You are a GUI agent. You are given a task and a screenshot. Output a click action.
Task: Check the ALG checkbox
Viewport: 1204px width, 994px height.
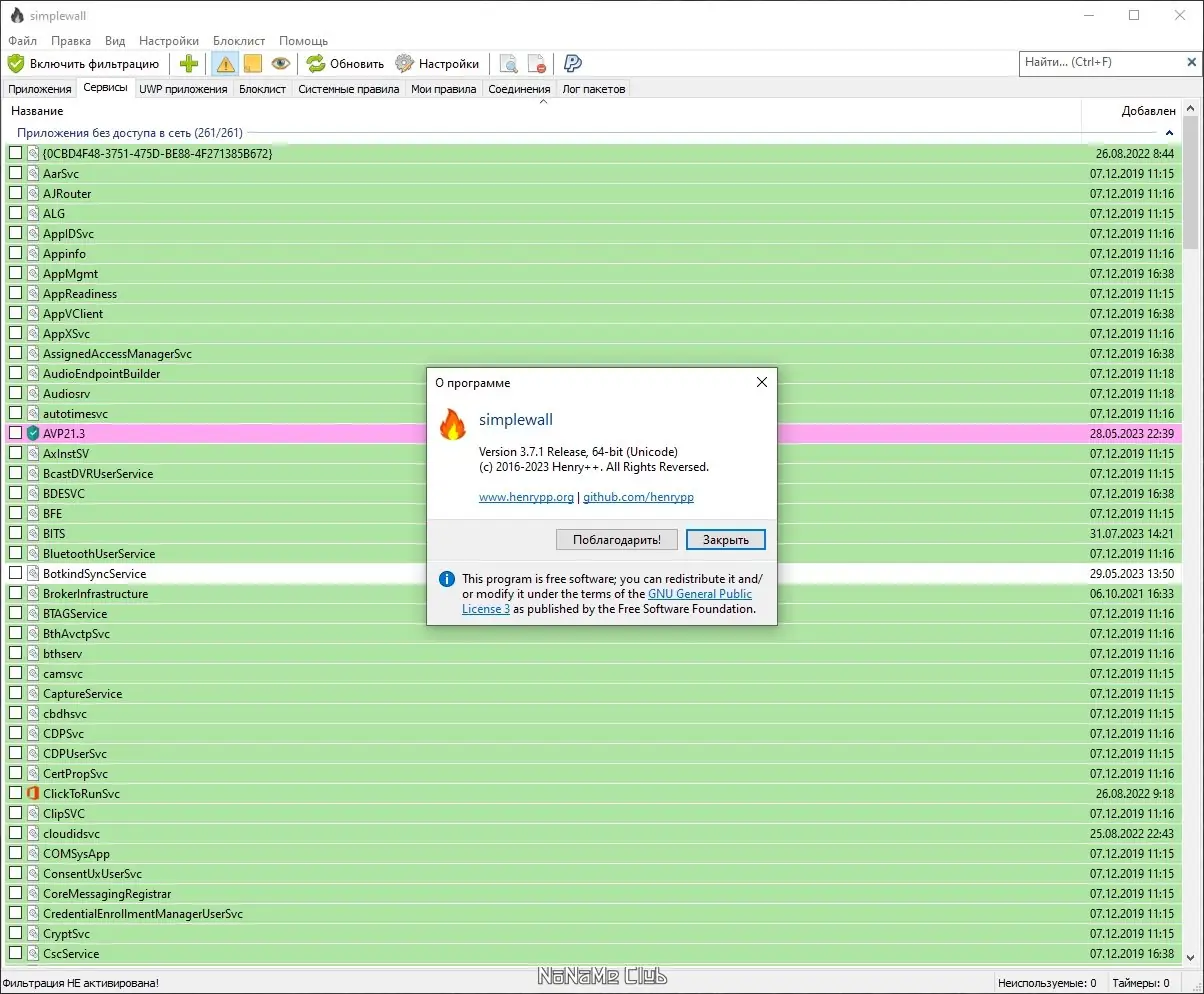tap(15, 213)
